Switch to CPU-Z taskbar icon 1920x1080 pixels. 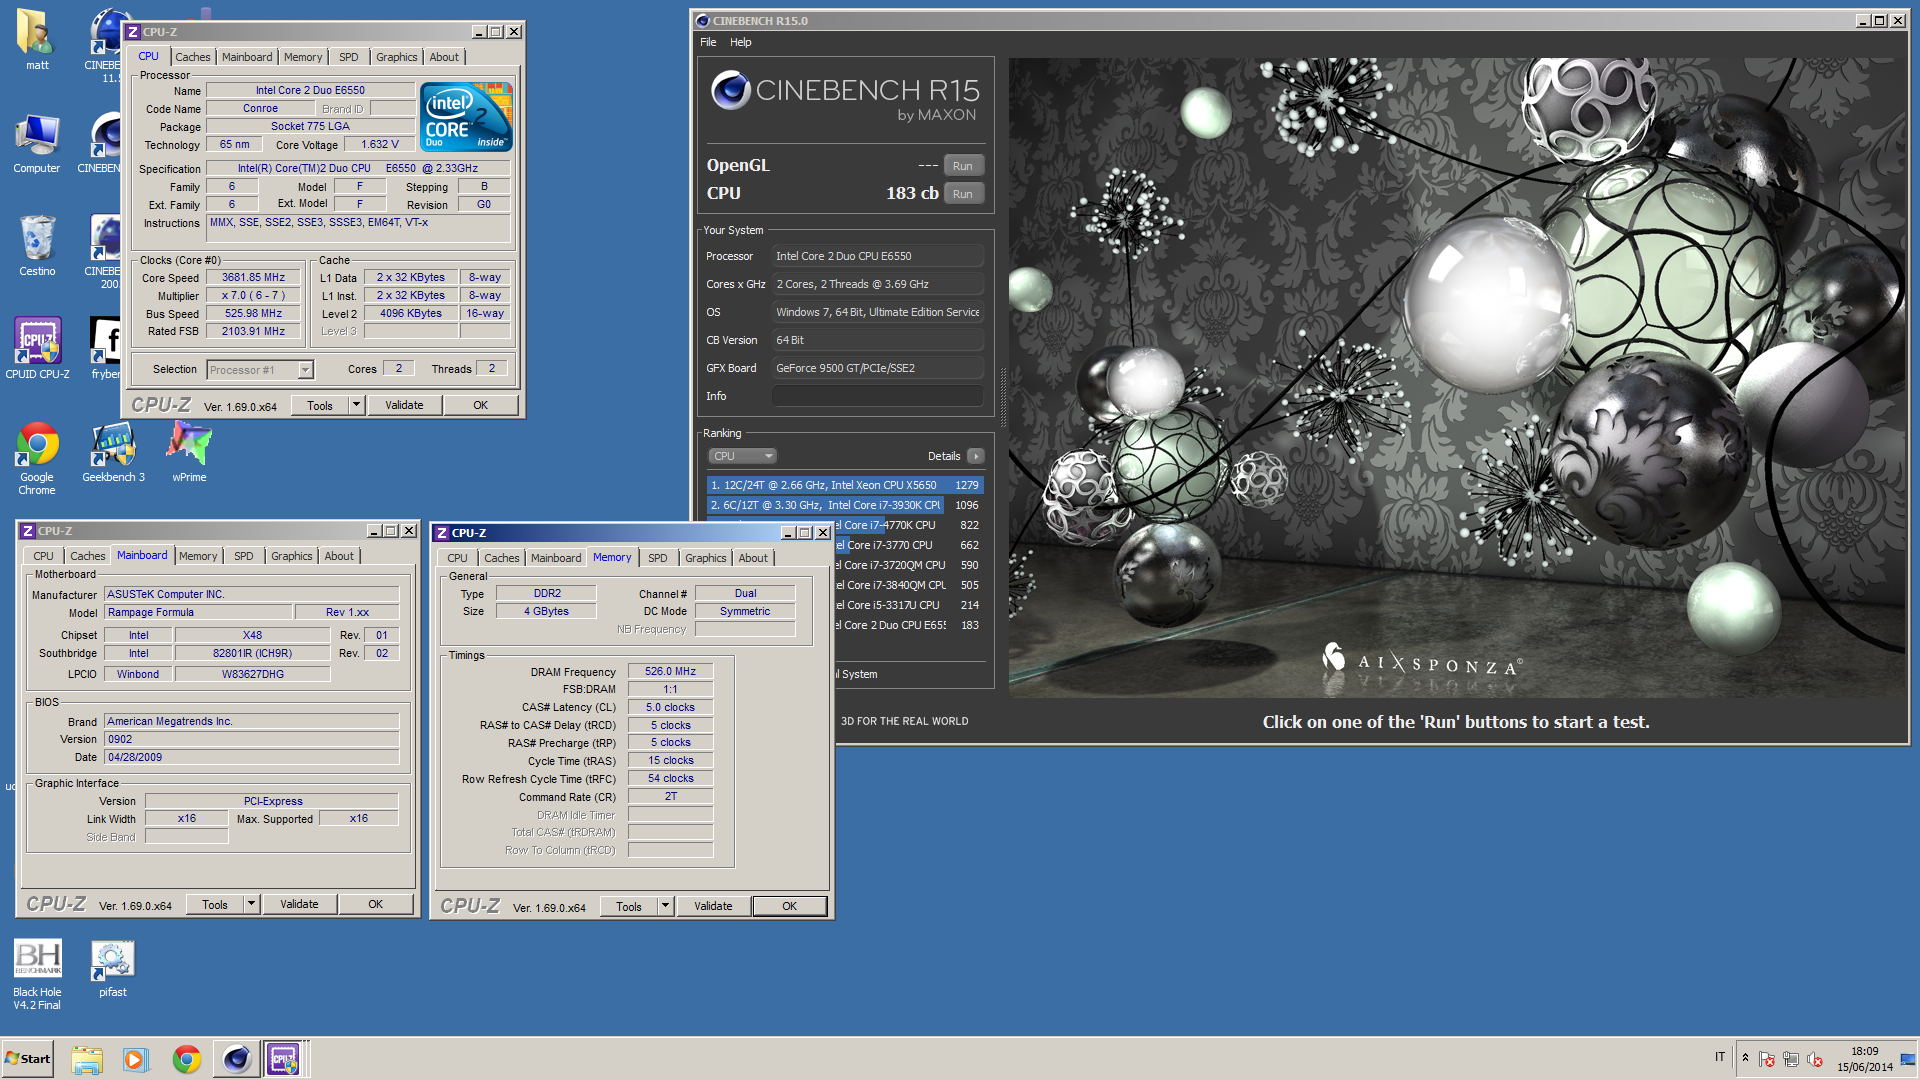(x=283, y=1059)
